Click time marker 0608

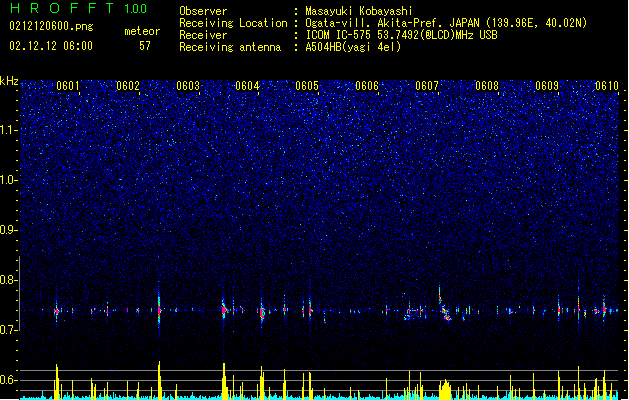coord(487,86)
